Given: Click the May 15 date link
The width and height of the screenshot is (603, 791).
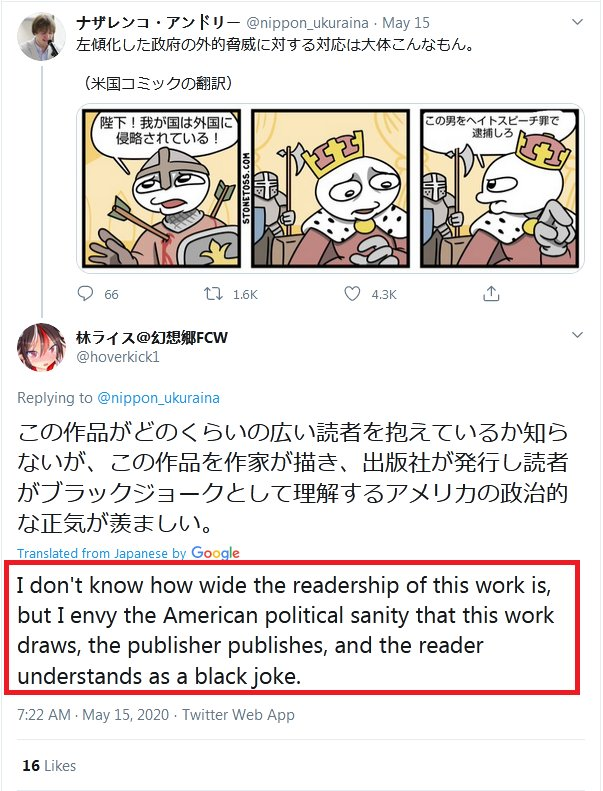Looking at the screenshot, I should [406, 23].
